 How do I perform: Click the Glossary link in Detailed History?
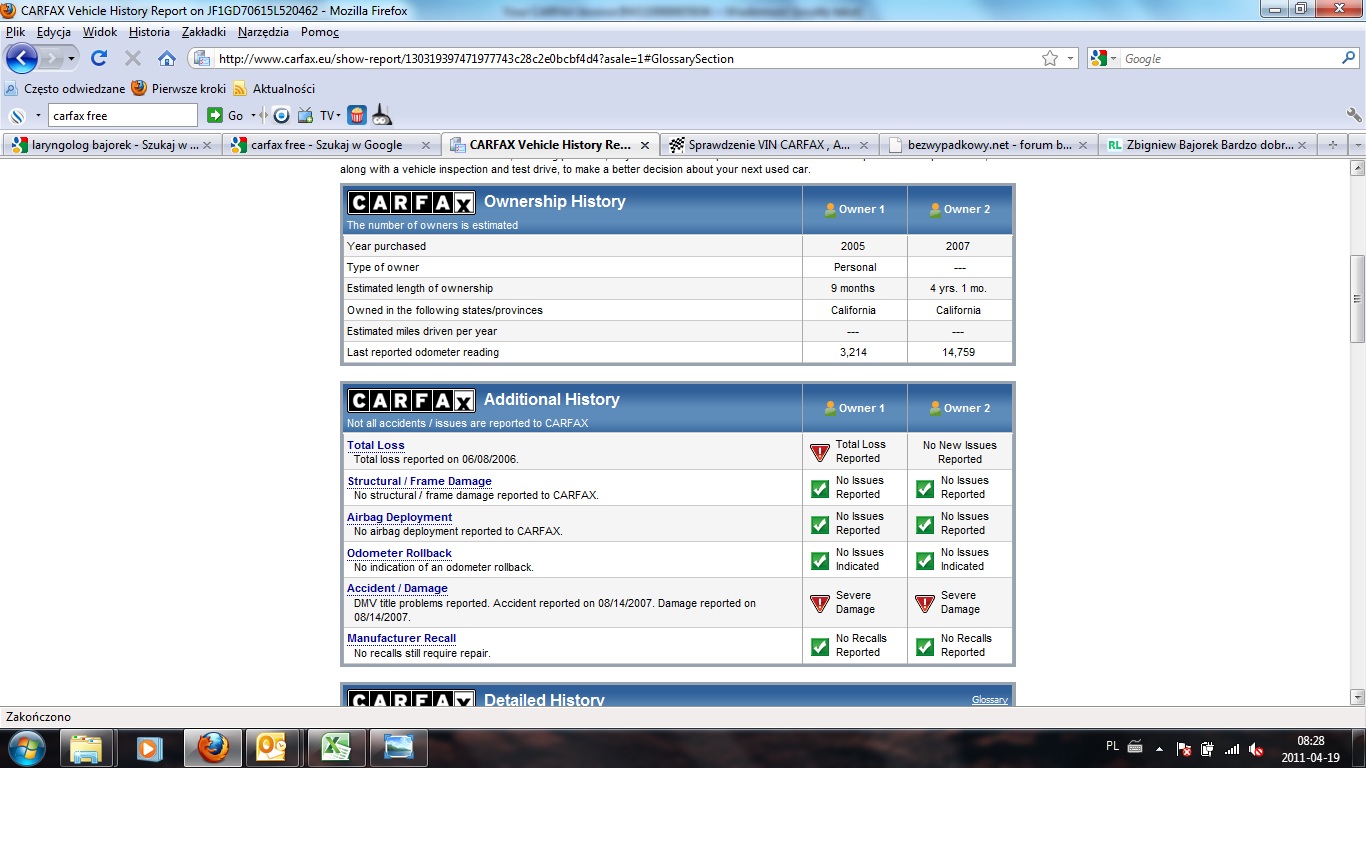pyautogui.click(x=990, y=699)
